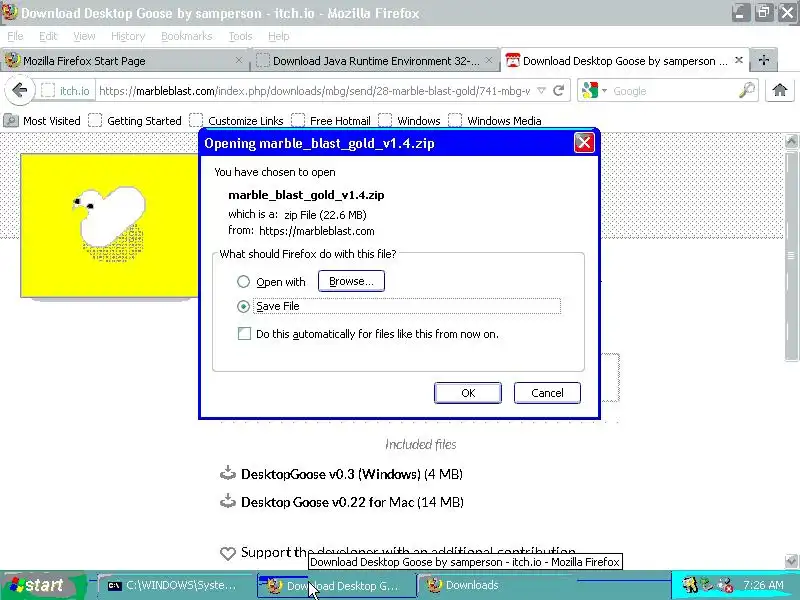Open a new tab with plus button

(x=764, y=60)
